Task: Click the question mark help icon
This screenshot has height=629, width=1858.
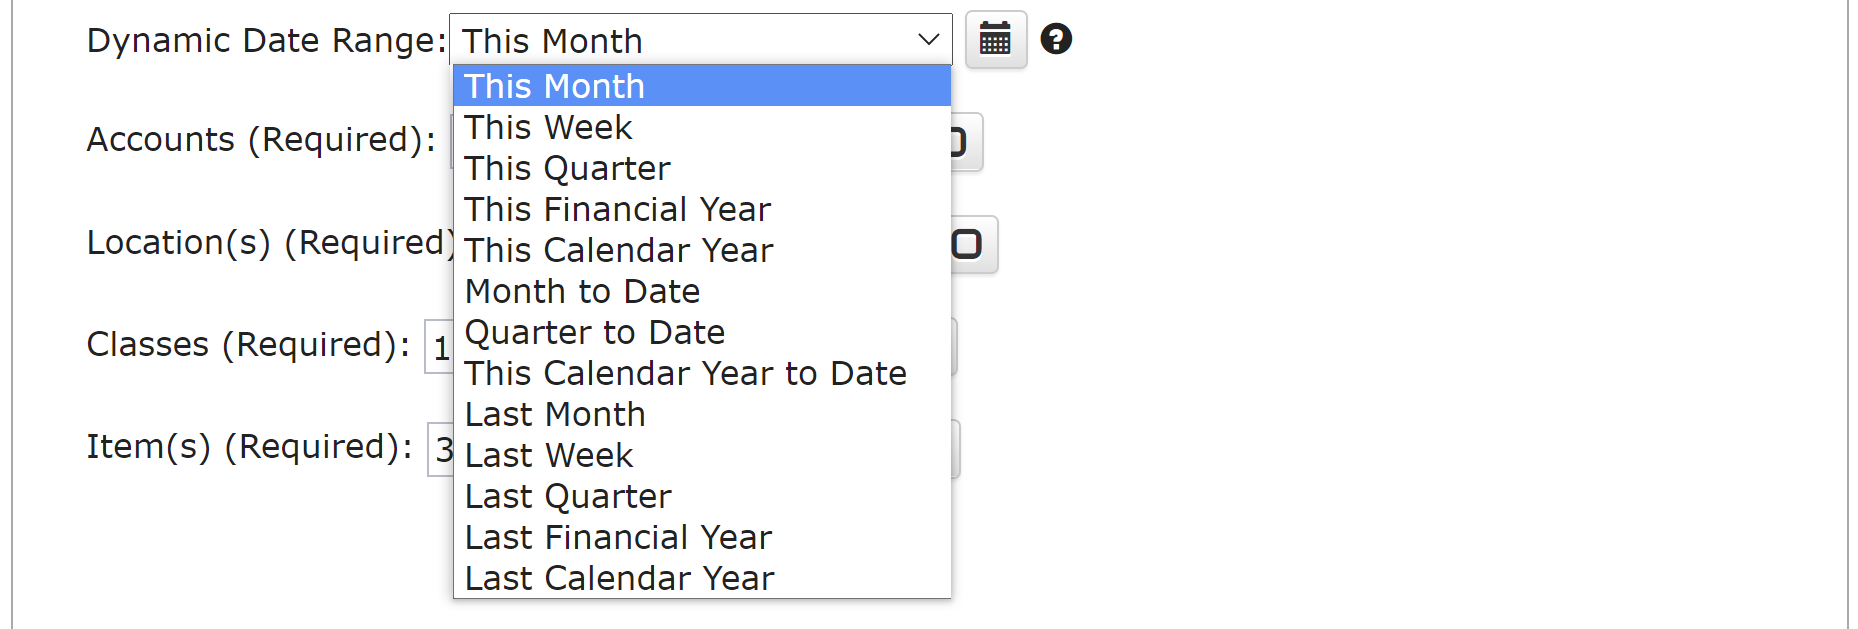Action: point(1056,40)
